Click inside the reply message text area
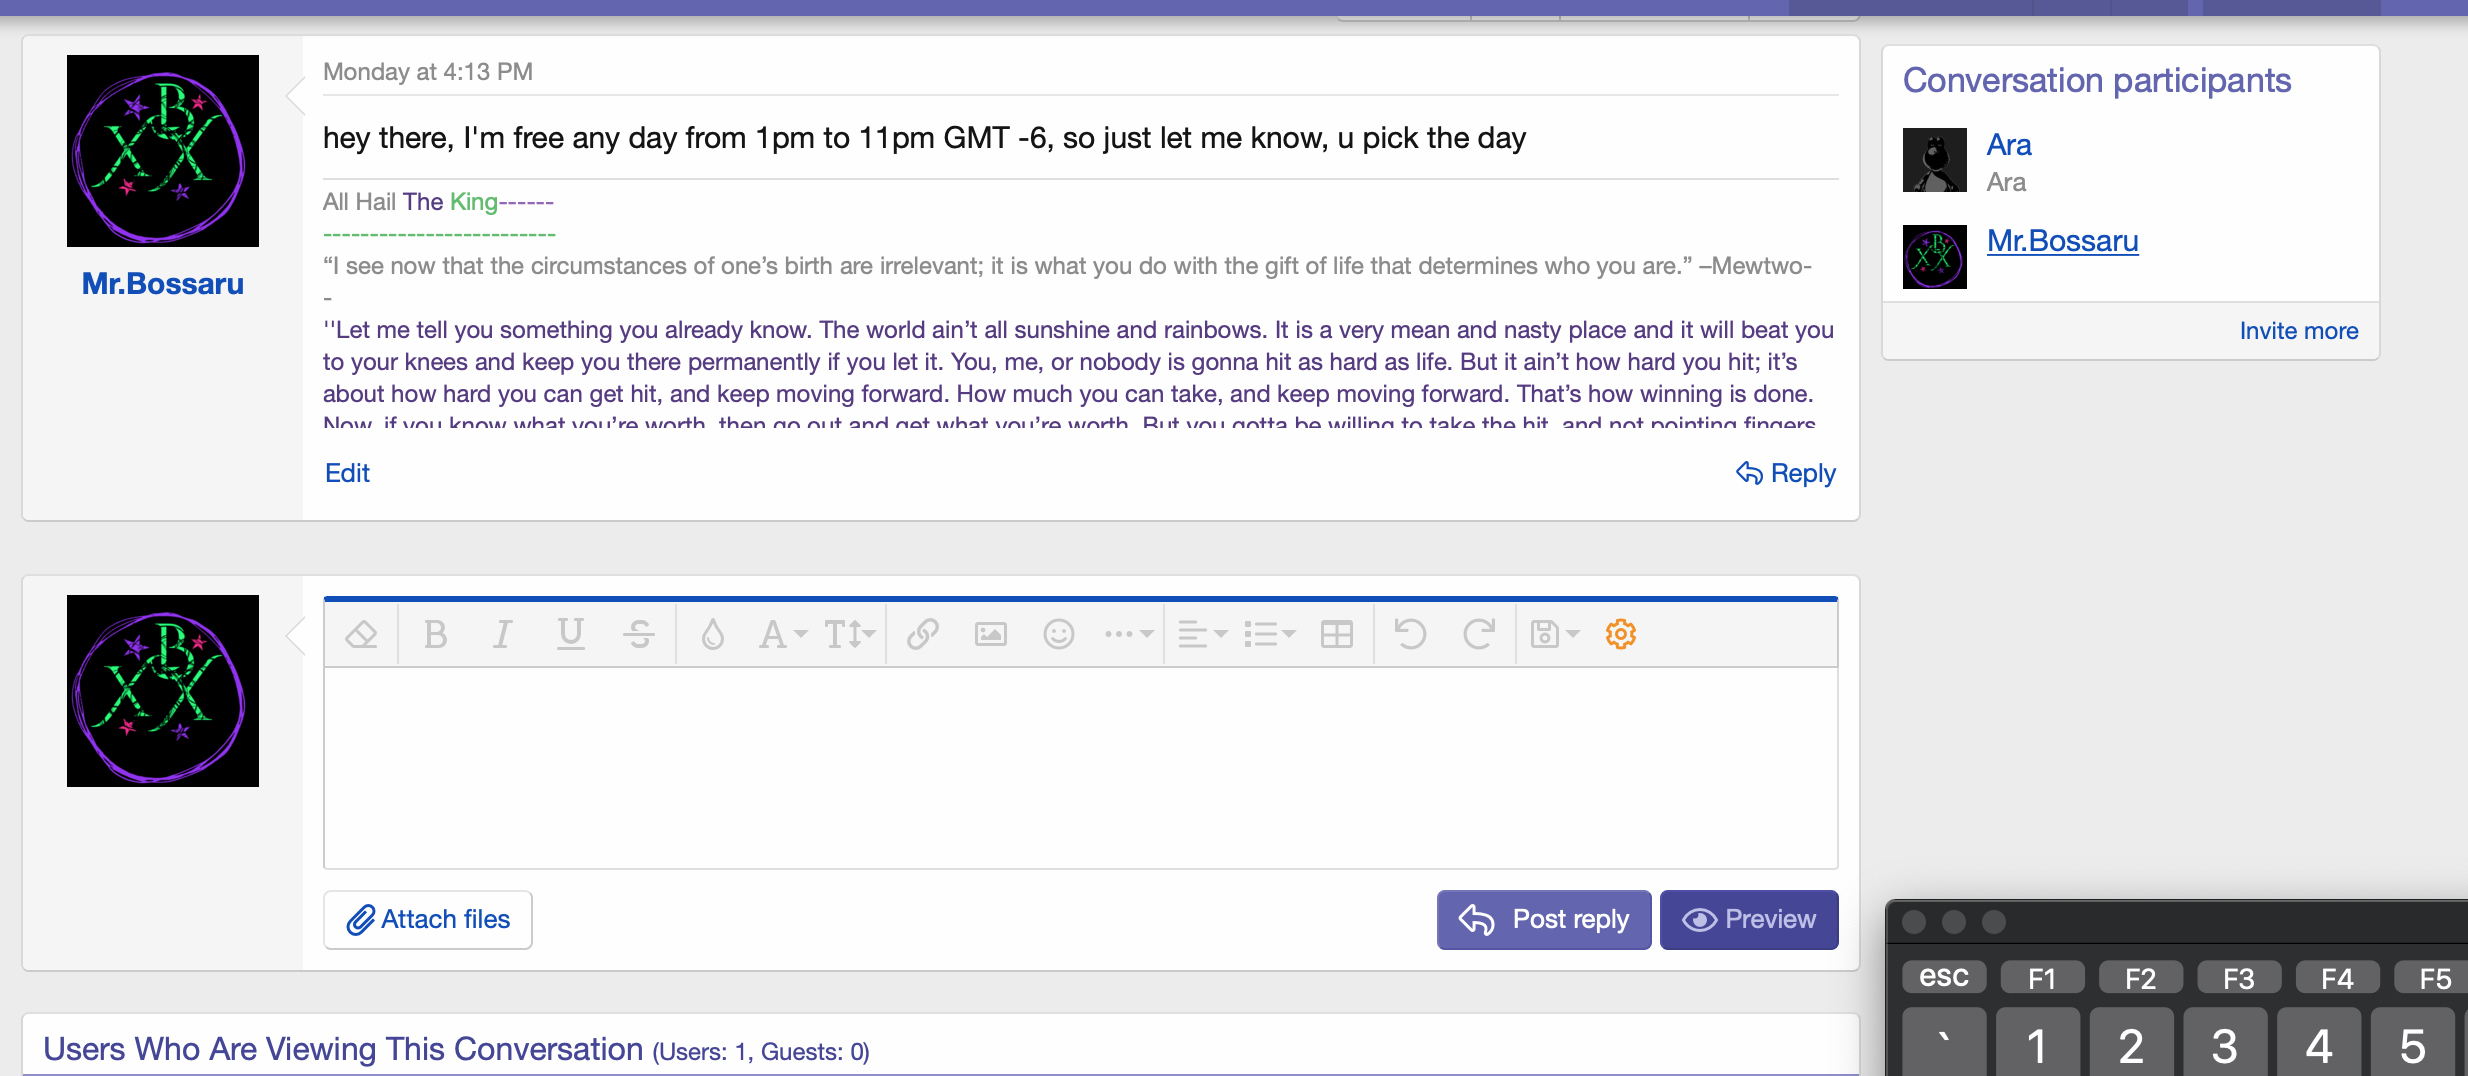This screenshot has width=2468, height=1076. pyautogui.click(x=1080, y=767)
